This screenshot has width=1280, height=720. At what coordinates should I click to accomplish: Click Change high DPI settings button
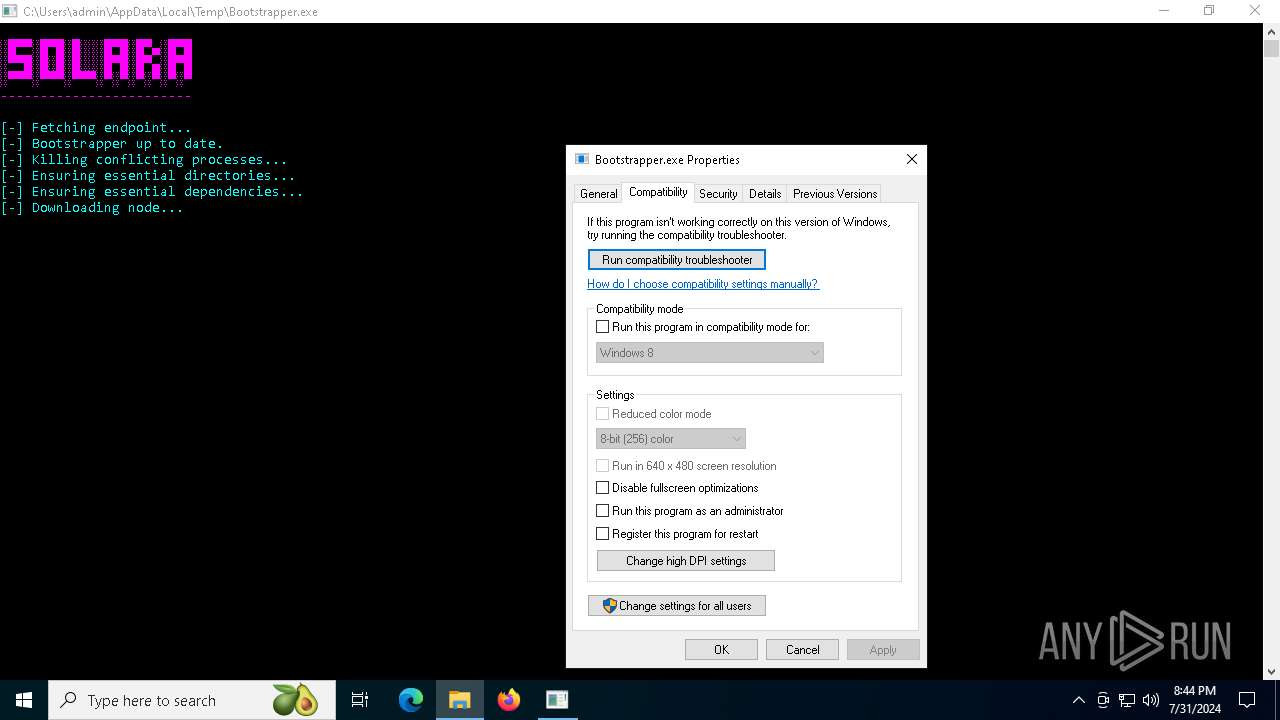(x=686, y=561)
